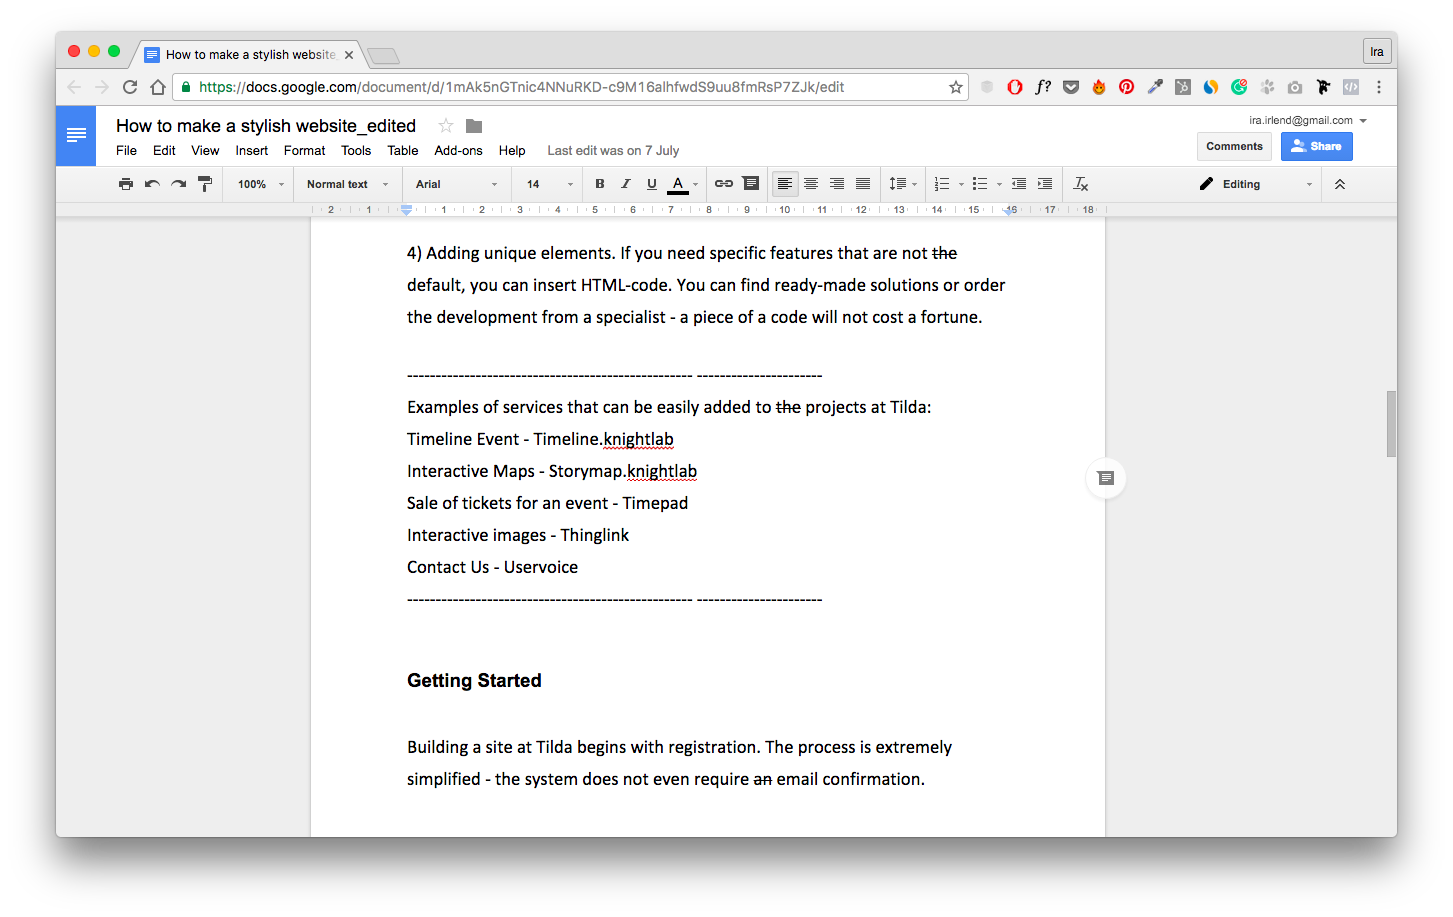
Task: Select the Paint format tool
Action: coord(205,184)
